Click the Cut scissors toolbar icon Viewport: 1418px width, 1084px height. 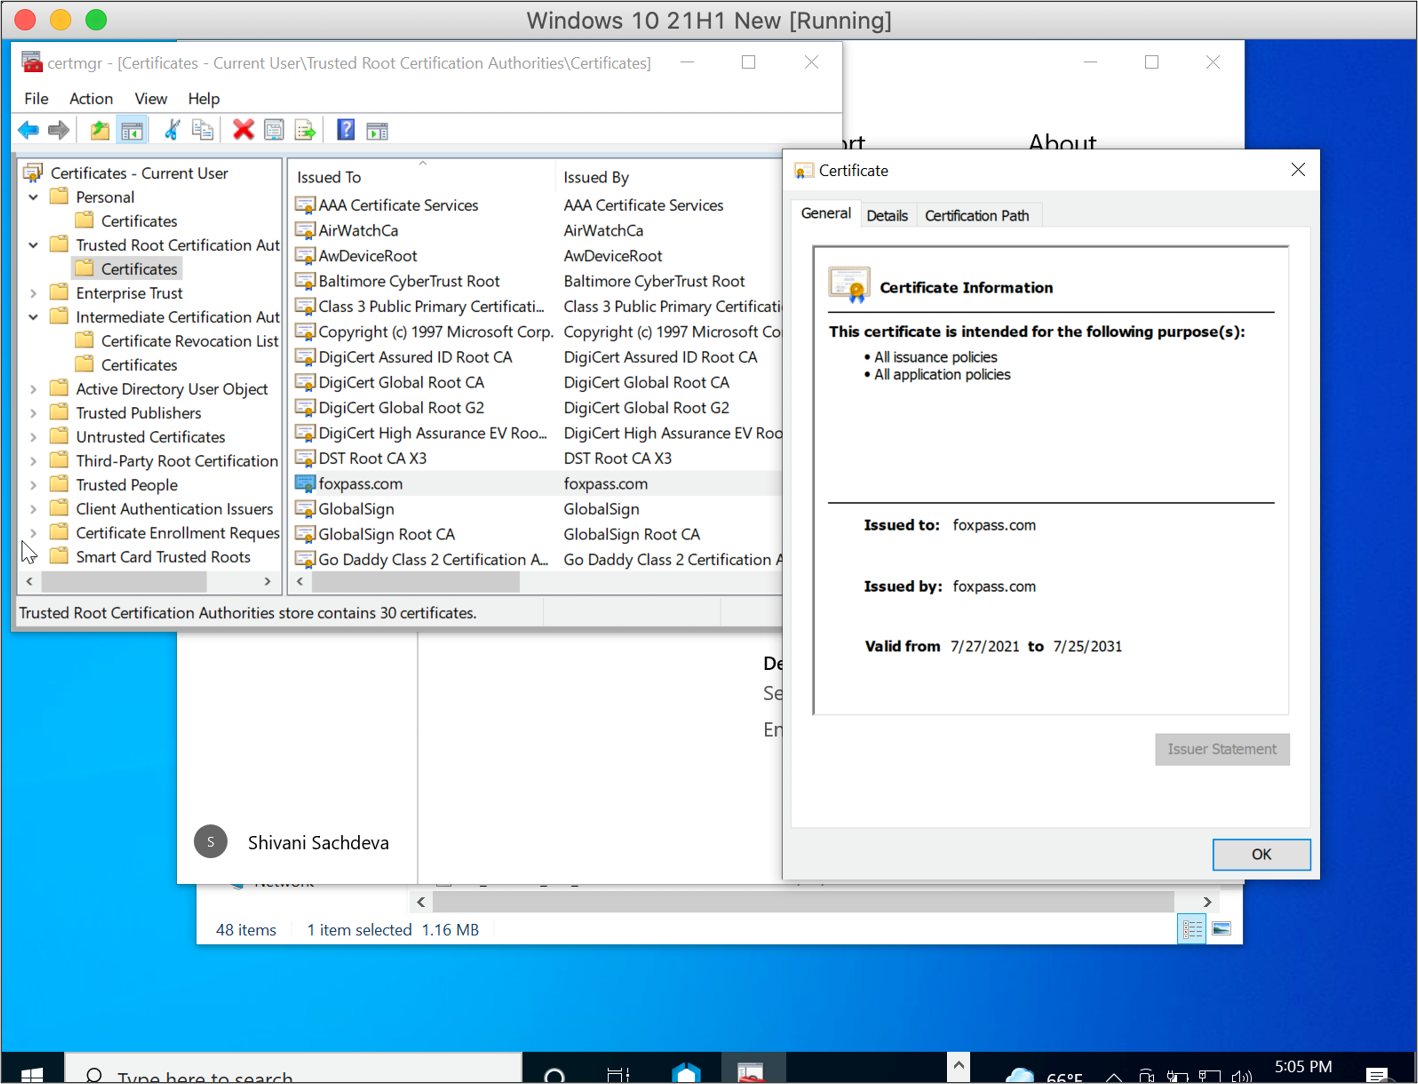(x=172, y=130)
